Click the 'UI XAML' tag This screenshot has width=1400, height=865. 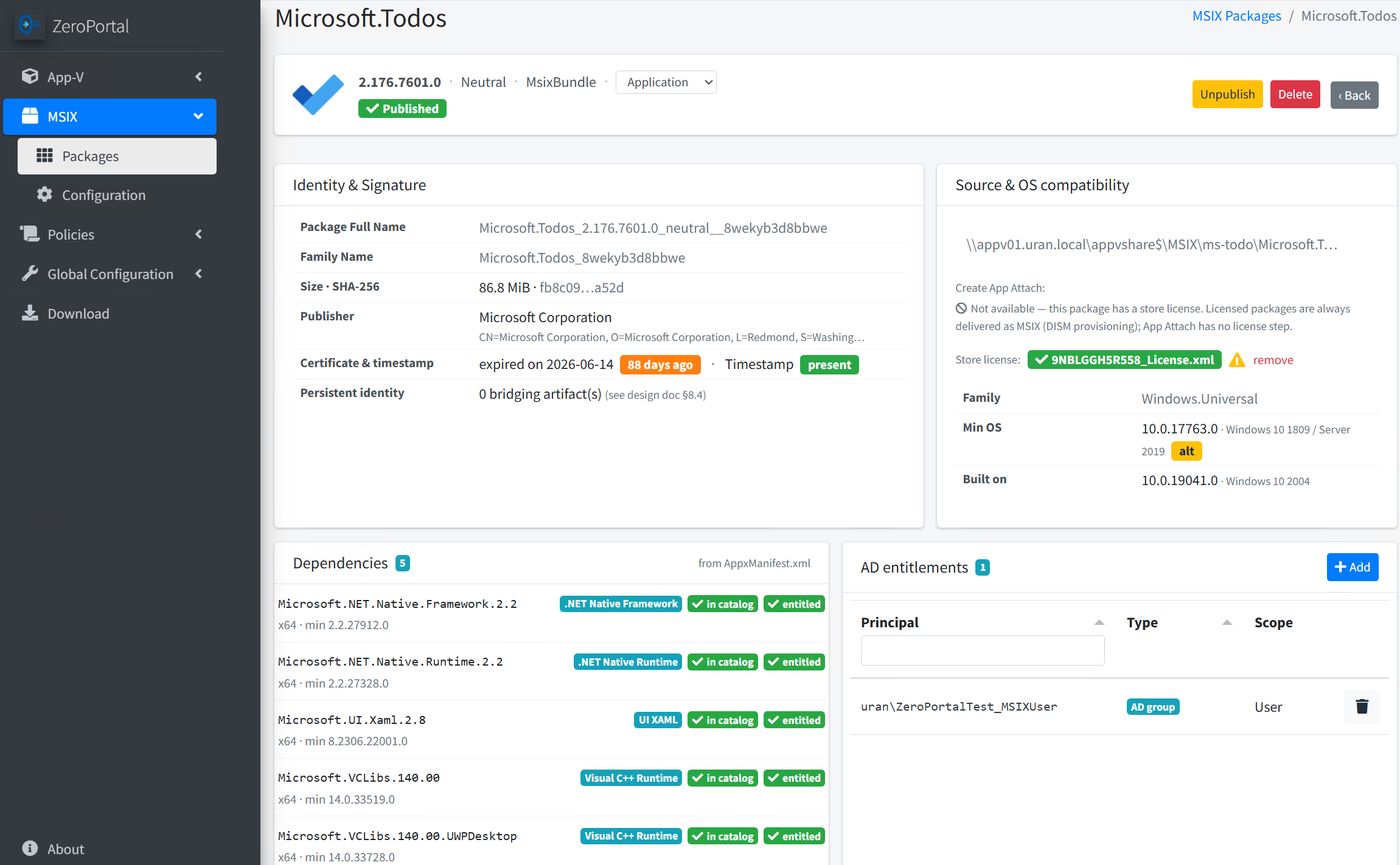[658, 720]
